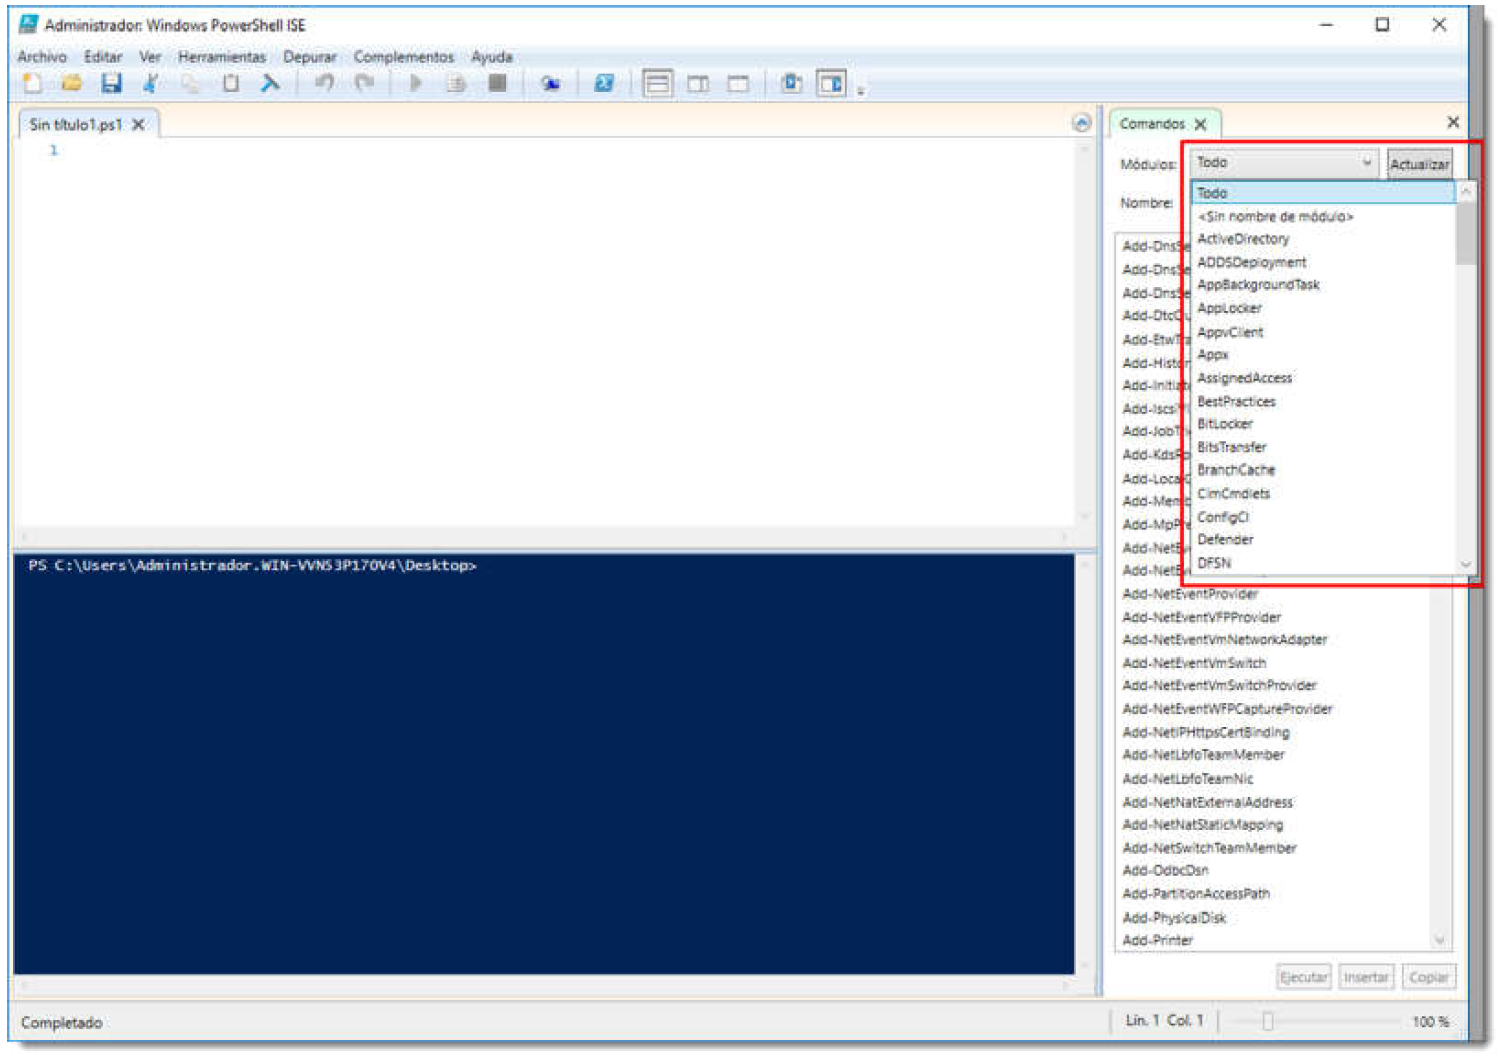
Task: Open the New remote PowerShell tab icon
Action: [550, 84]
